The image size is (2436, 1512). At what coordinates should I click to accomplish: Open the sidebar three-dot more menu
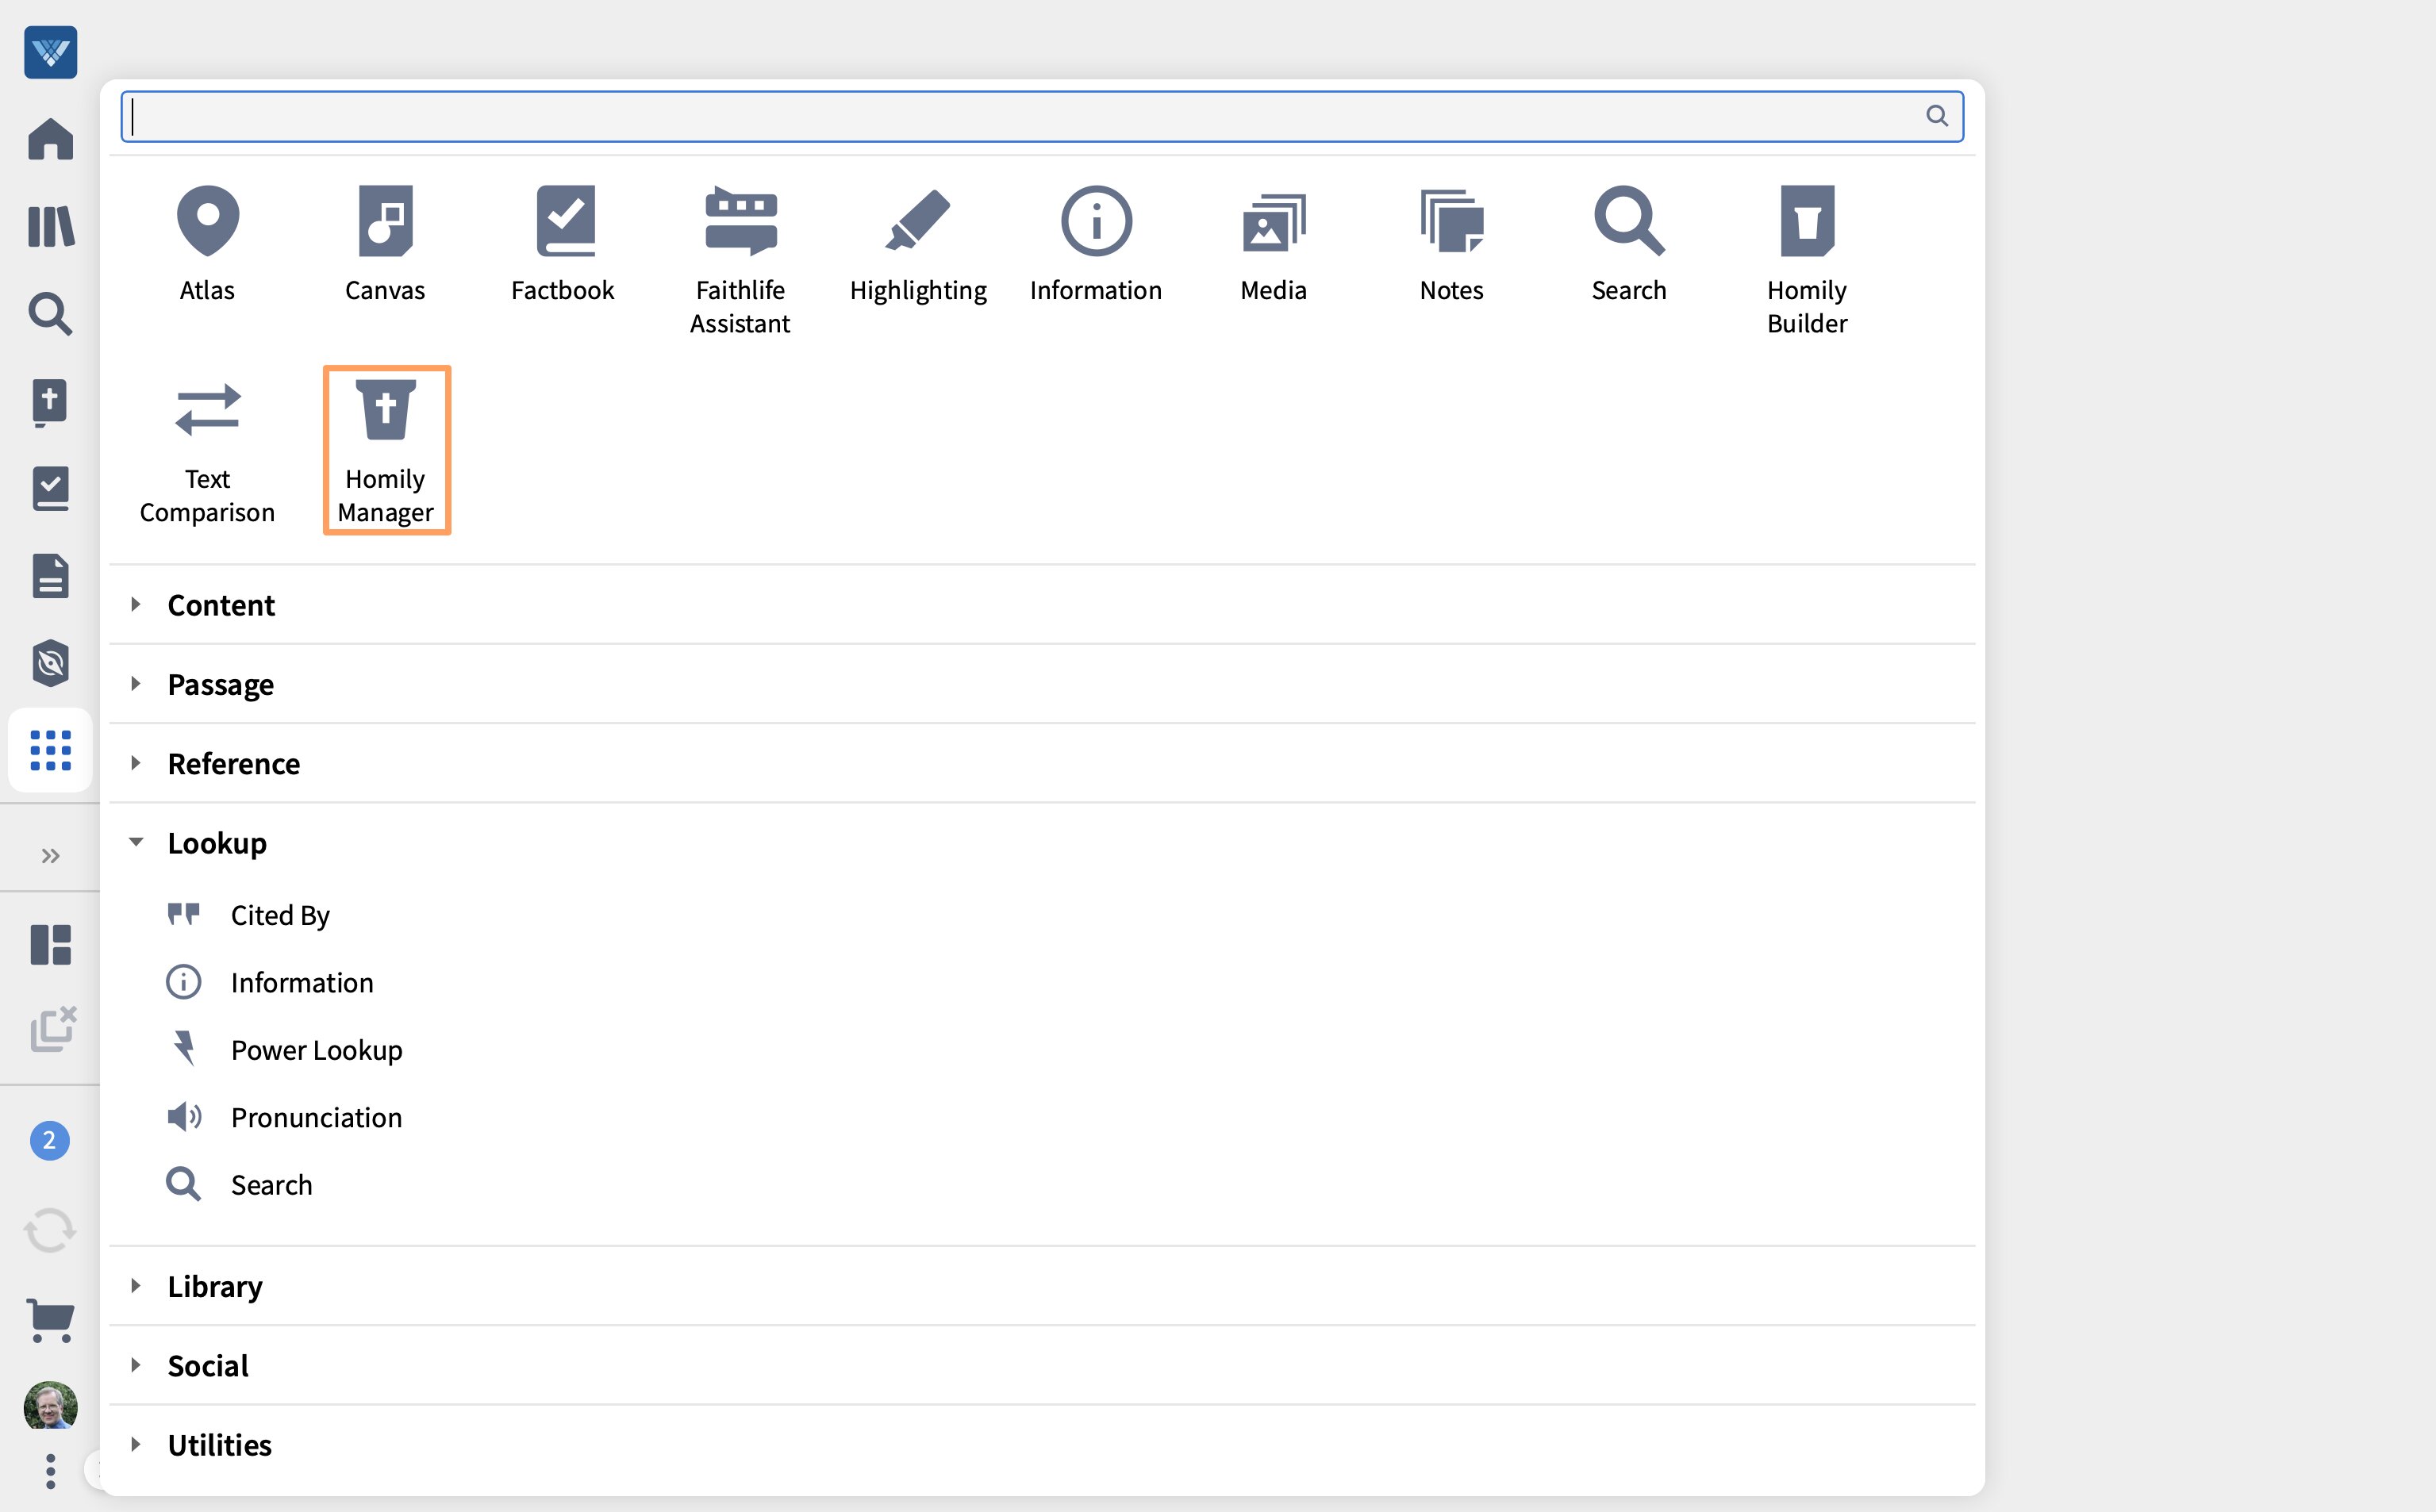pos(50,1471)
